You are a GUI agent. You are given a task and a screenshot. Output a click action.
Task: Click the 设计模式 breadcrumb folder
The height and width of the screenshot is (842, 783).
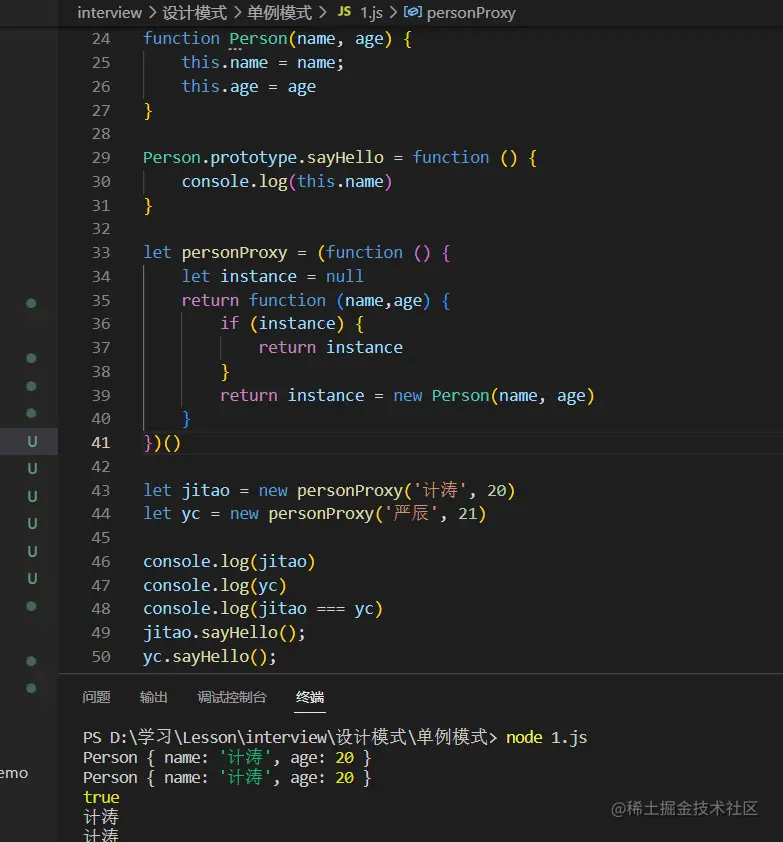194,12
